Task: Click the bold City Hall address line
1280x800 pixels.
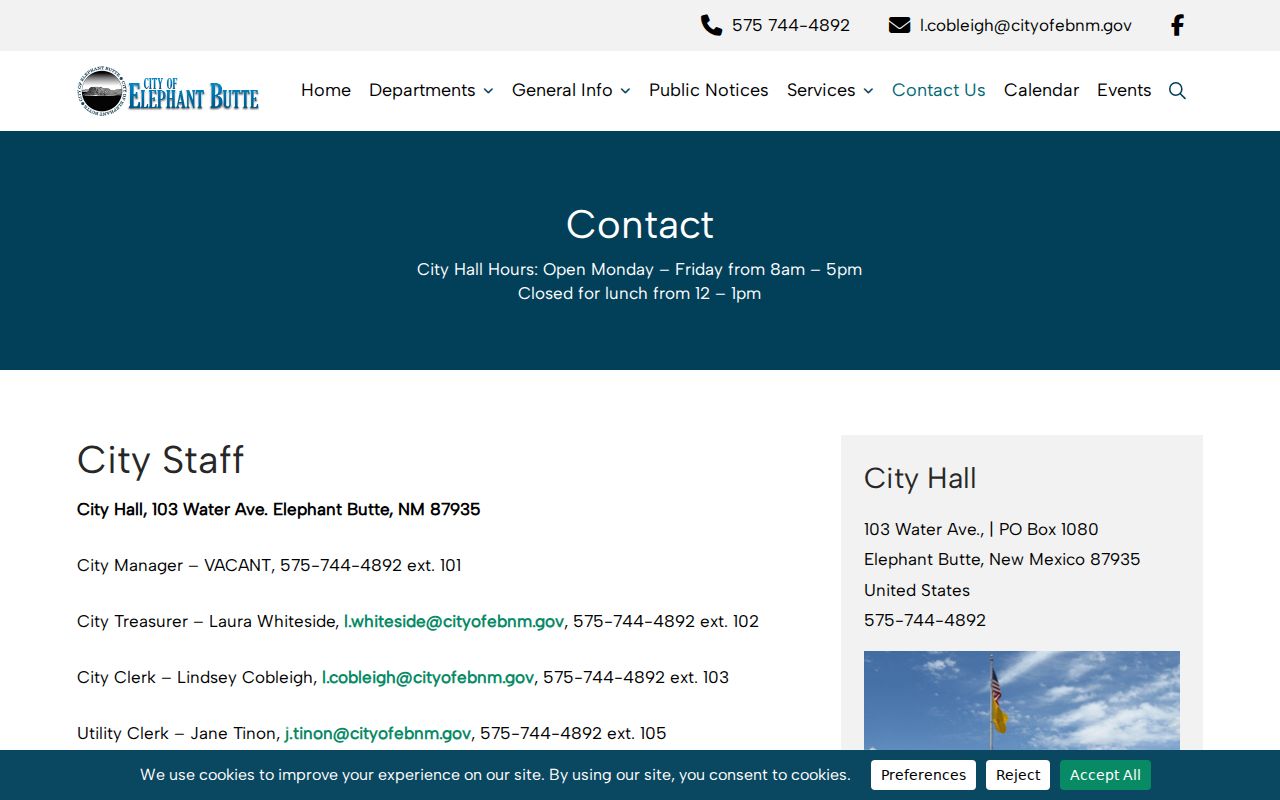Action: click(x=279, y=509)
